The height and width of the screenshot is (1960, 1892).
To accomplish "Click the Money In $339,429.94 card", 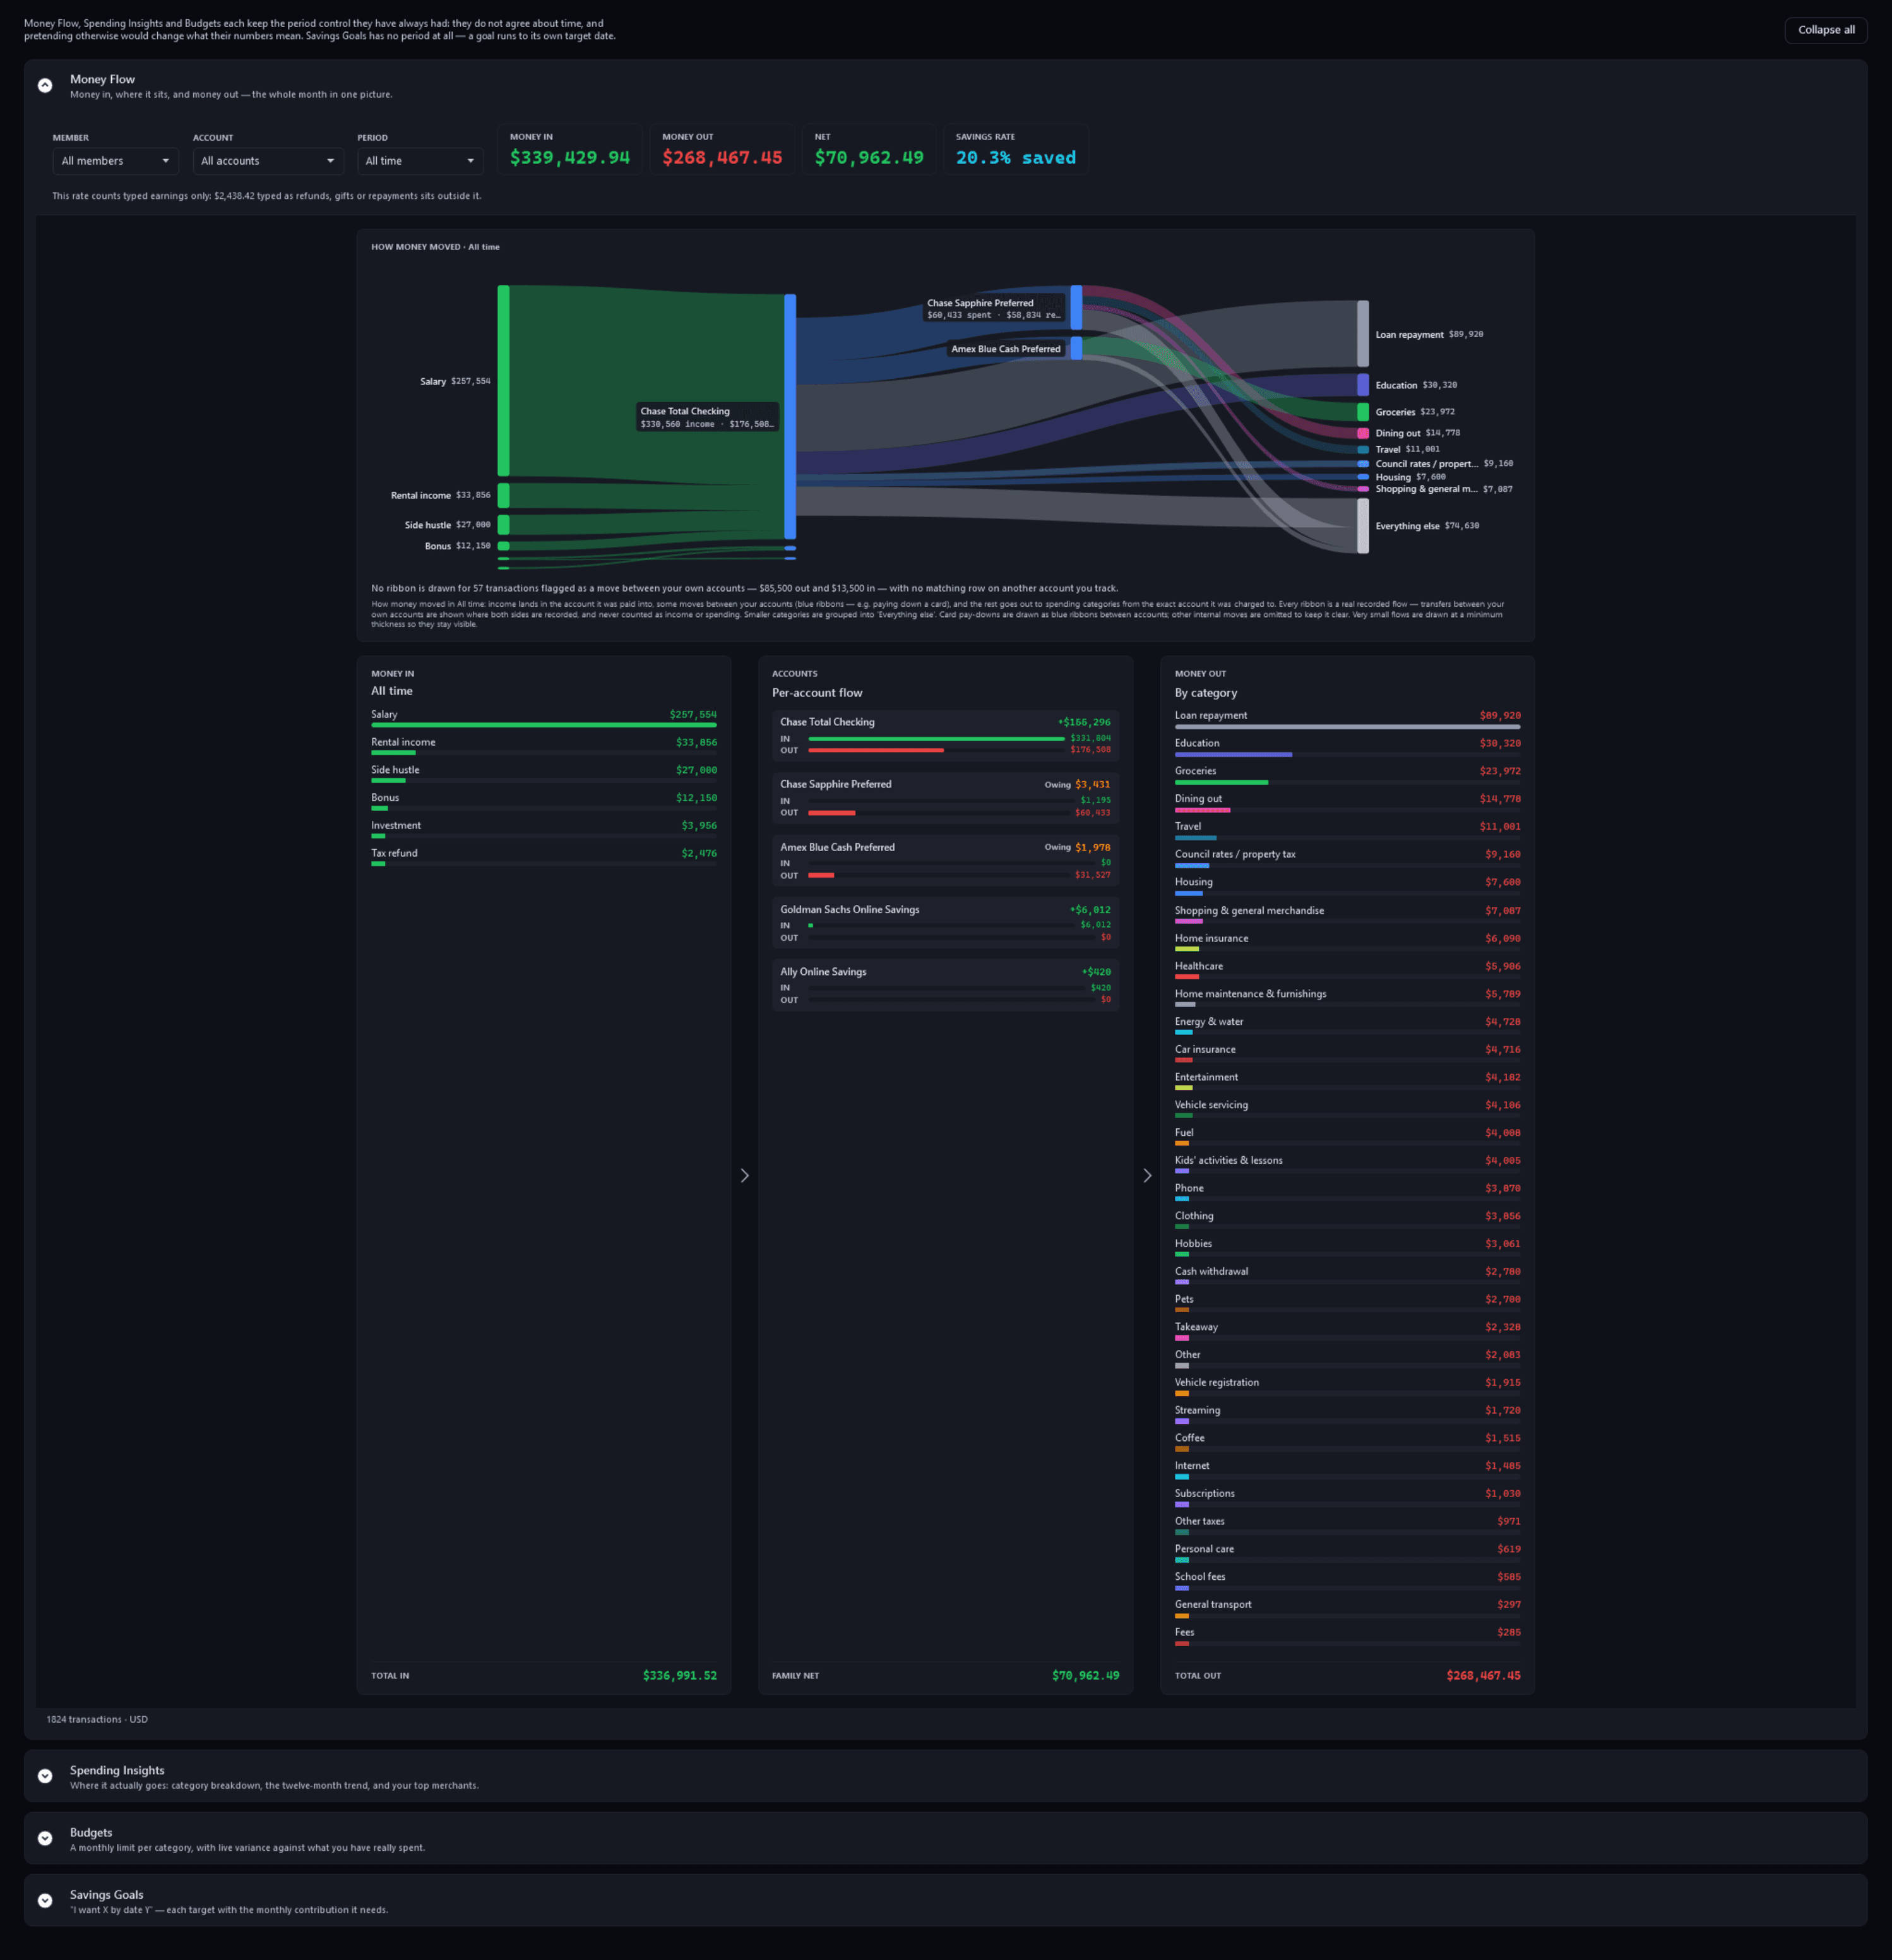I will 570,150.
